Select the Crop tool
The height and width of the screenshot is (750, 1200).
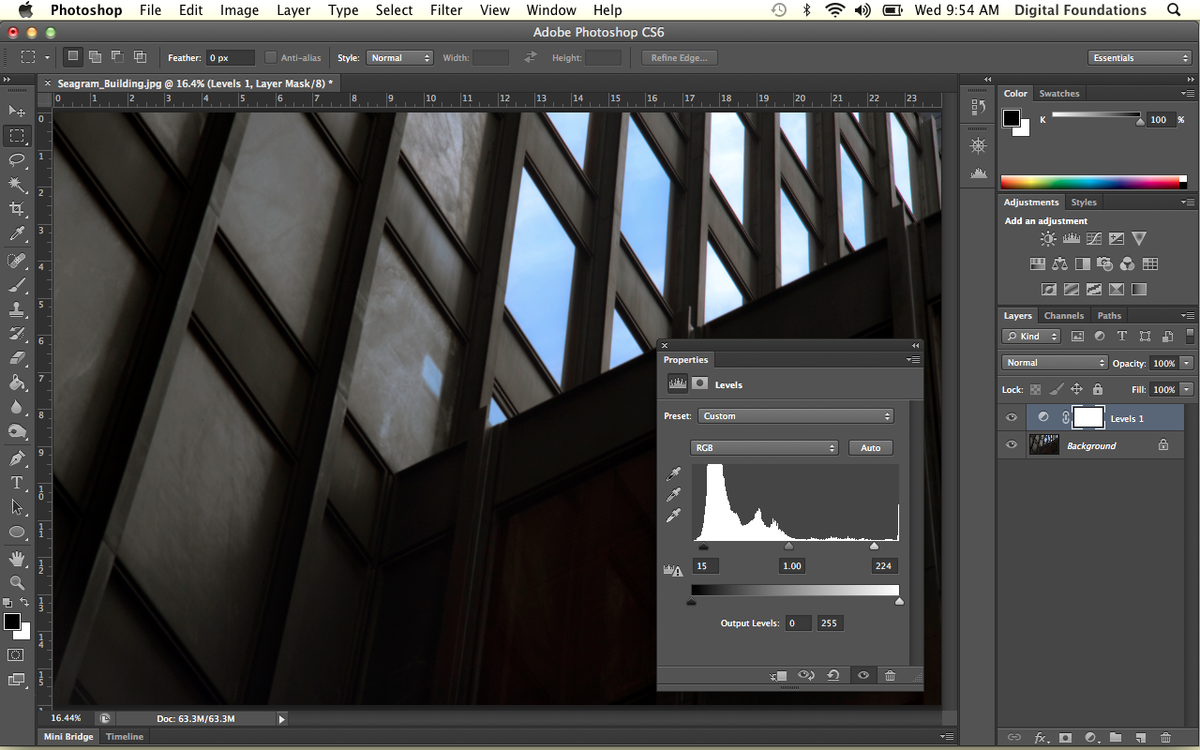[17, 209]
